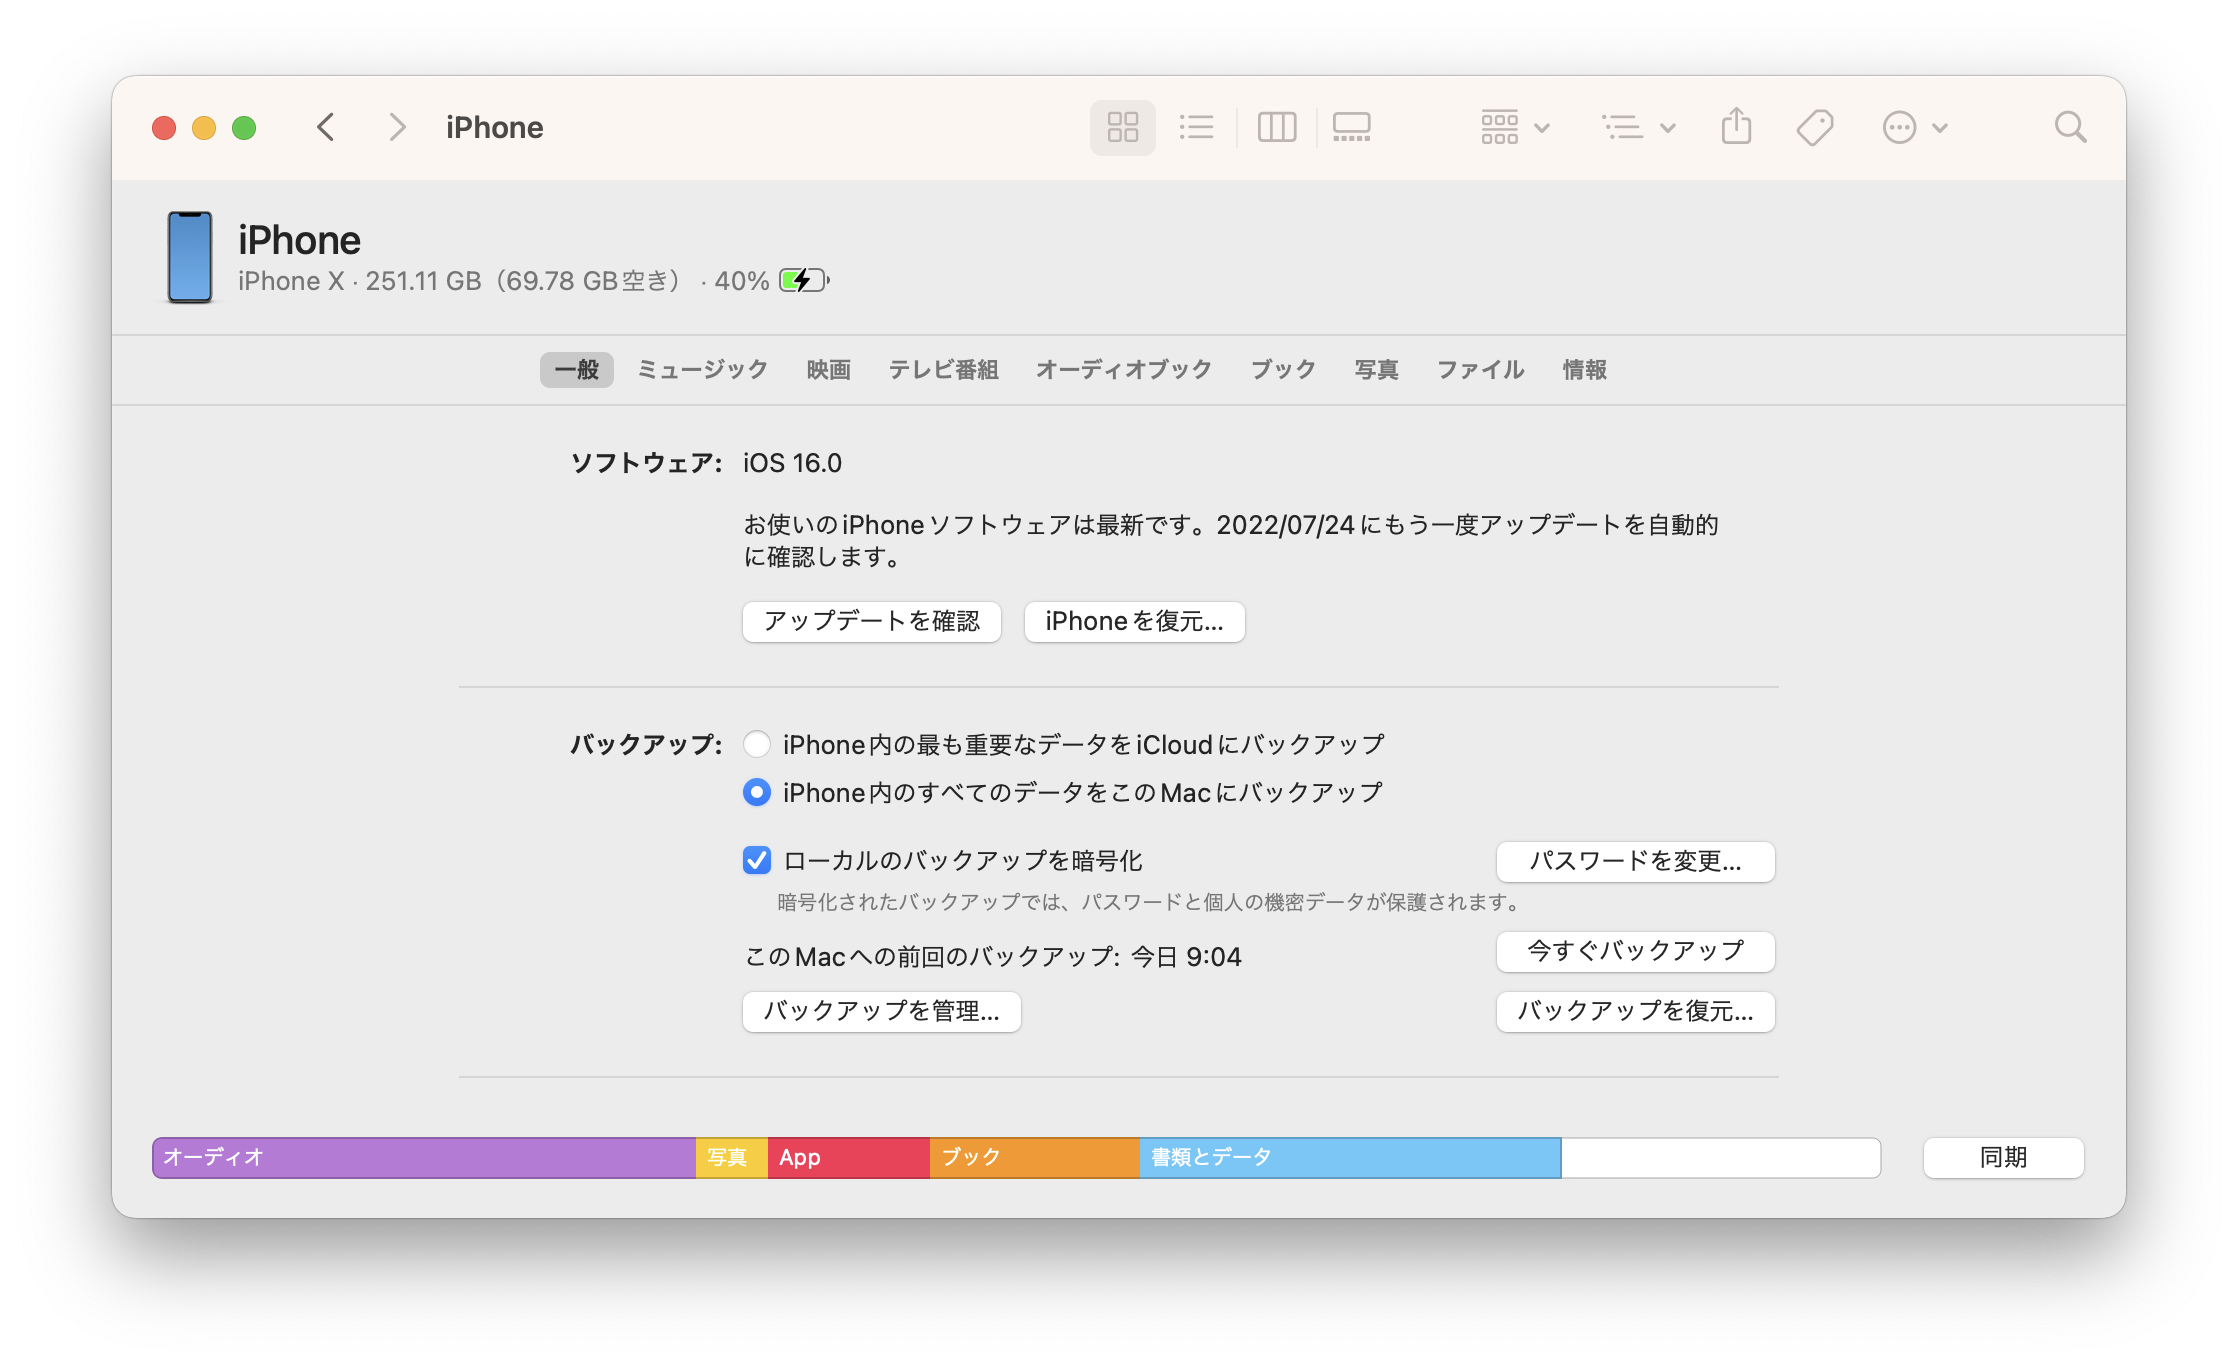This screenshot has width=2238, height=1366.
Task: Open the 映画 tab
Action: [829, 370]
